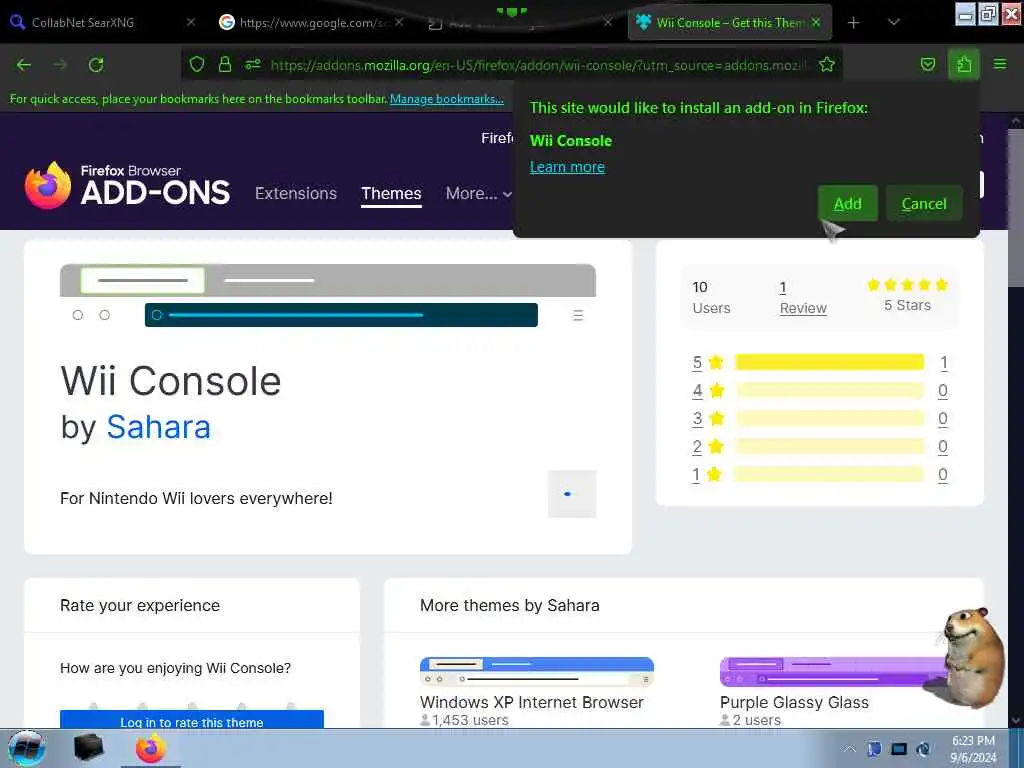The image size is (1024, 768).
Task: Show hidden system tray icons
Action: pyautogui.click(x=848, y=748)
